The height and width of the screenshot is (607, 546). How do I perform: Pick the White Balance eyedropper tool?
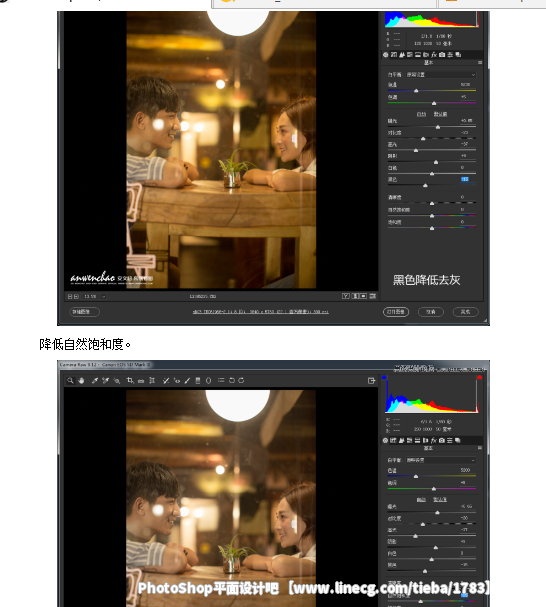pyautogui.click(x=94, y=381)
